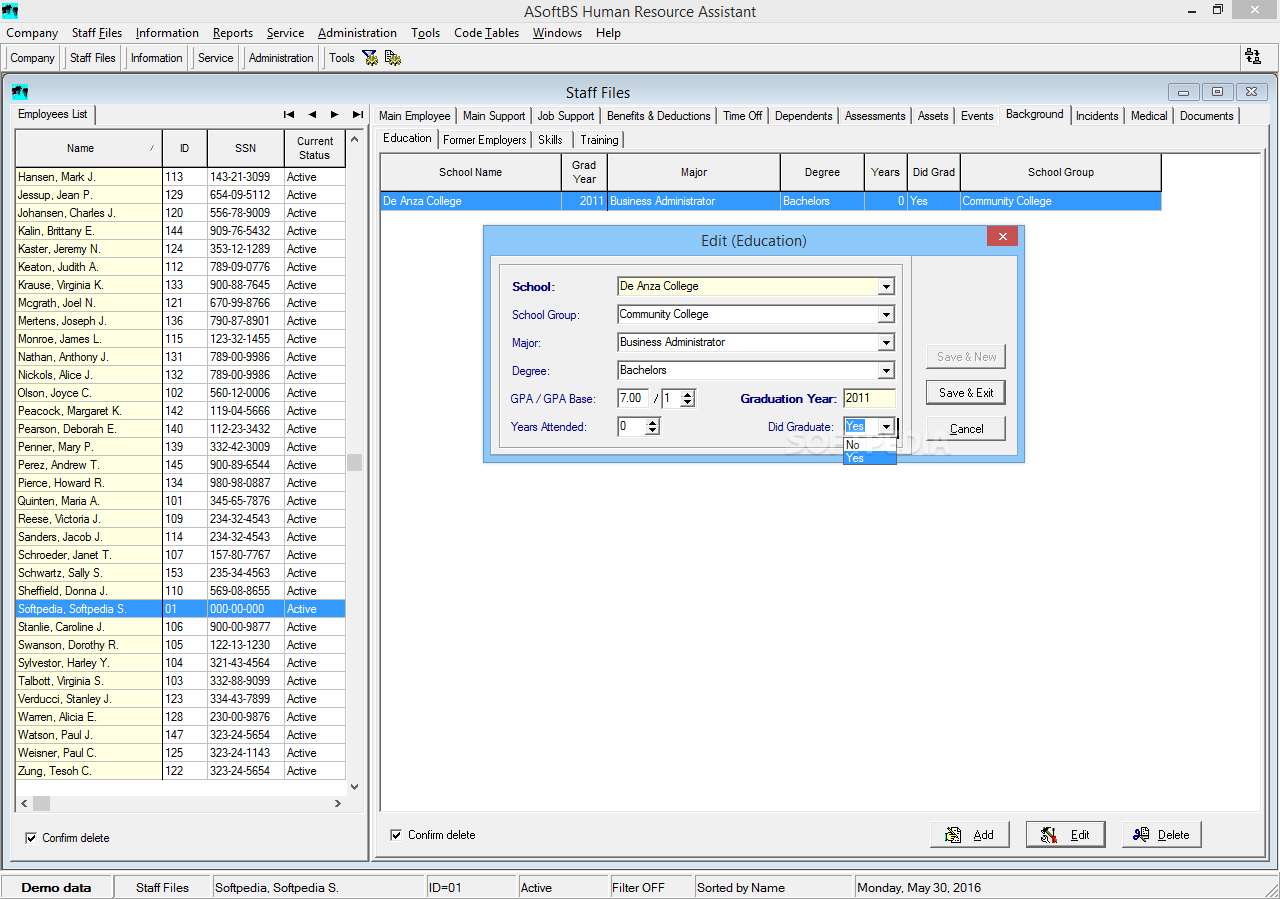The width and height of the screenshot is (1280, 899).
Task: Jump to first employee record arrow
Action: 289,115
